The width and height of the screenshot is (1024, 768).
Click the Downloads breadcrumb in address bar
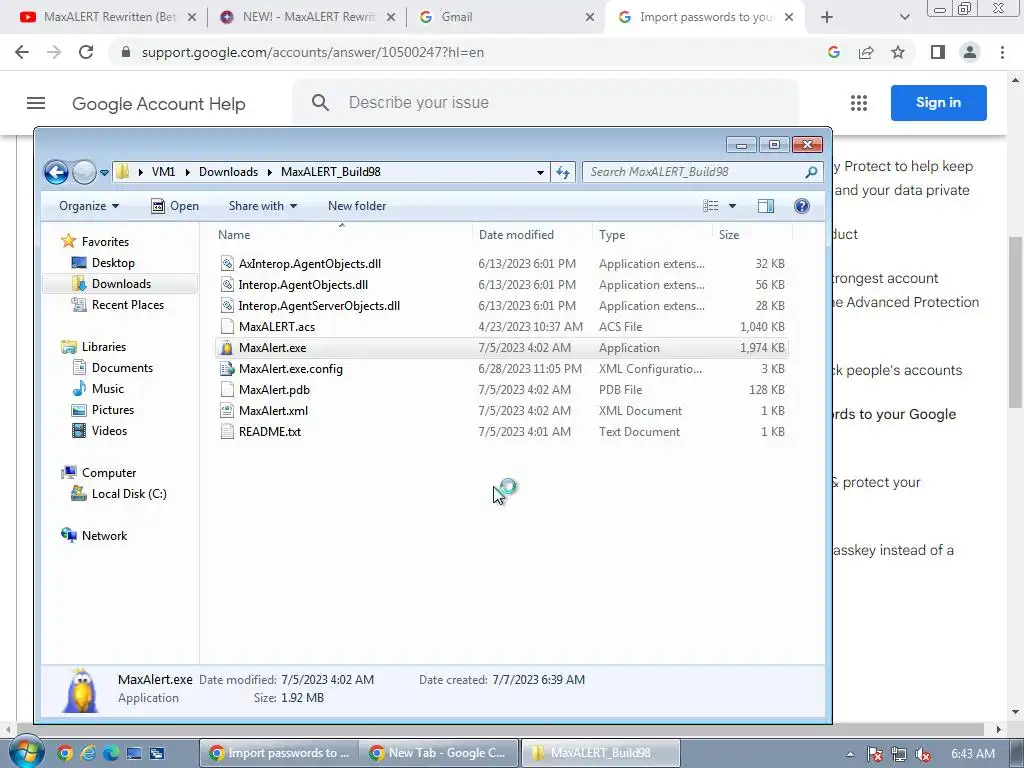228,172
